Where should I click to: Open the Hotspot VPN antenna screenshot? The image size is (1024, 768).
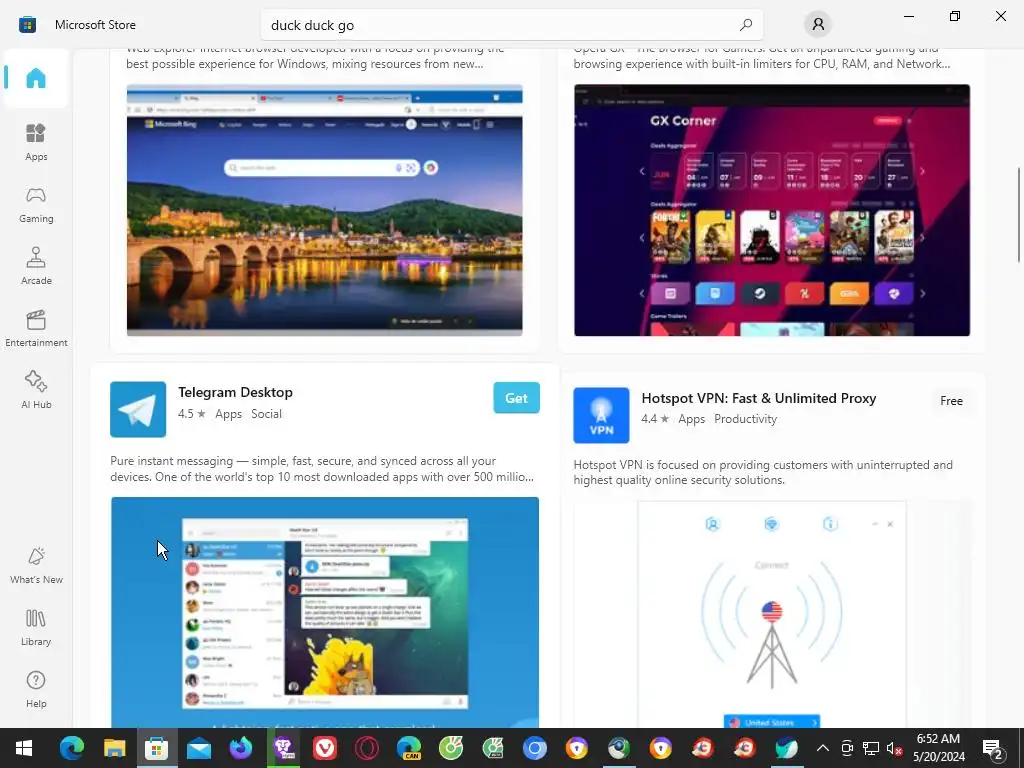pyautogui.click(x=772, y=614)
